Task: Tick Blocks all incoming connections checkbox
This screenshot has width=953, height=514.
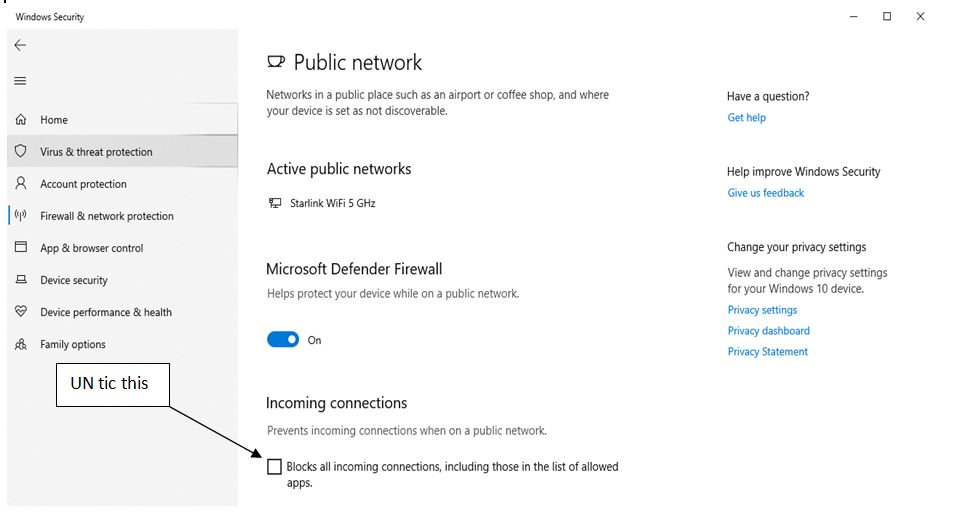Action: tap(275, 467)
